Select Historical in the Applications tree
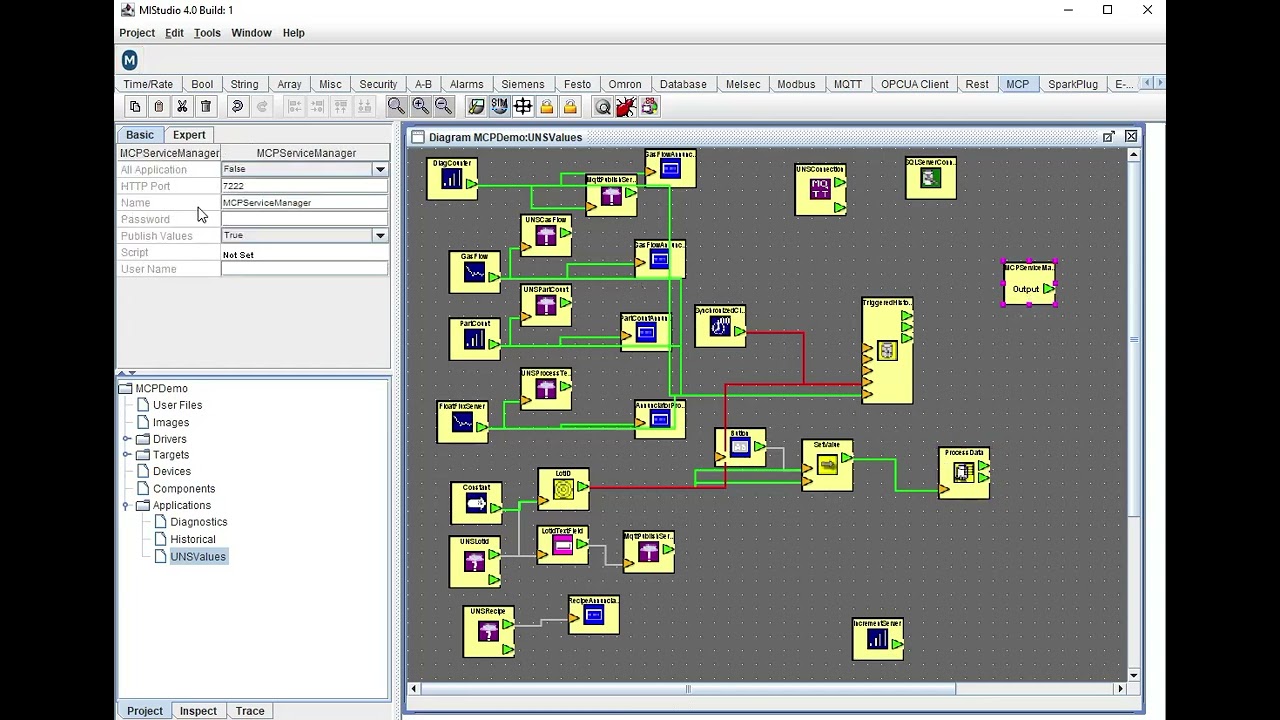 192,539
